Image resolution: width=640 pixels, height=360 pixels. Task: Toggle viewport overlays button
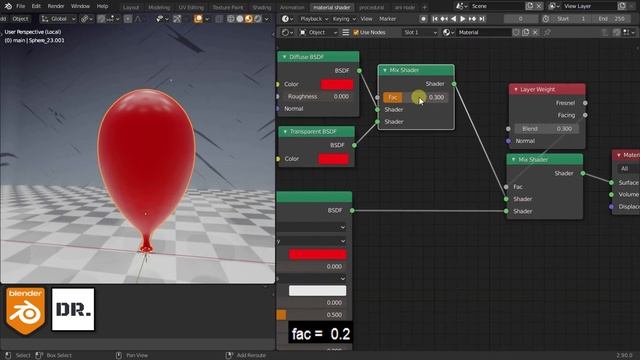pos(198,19)
